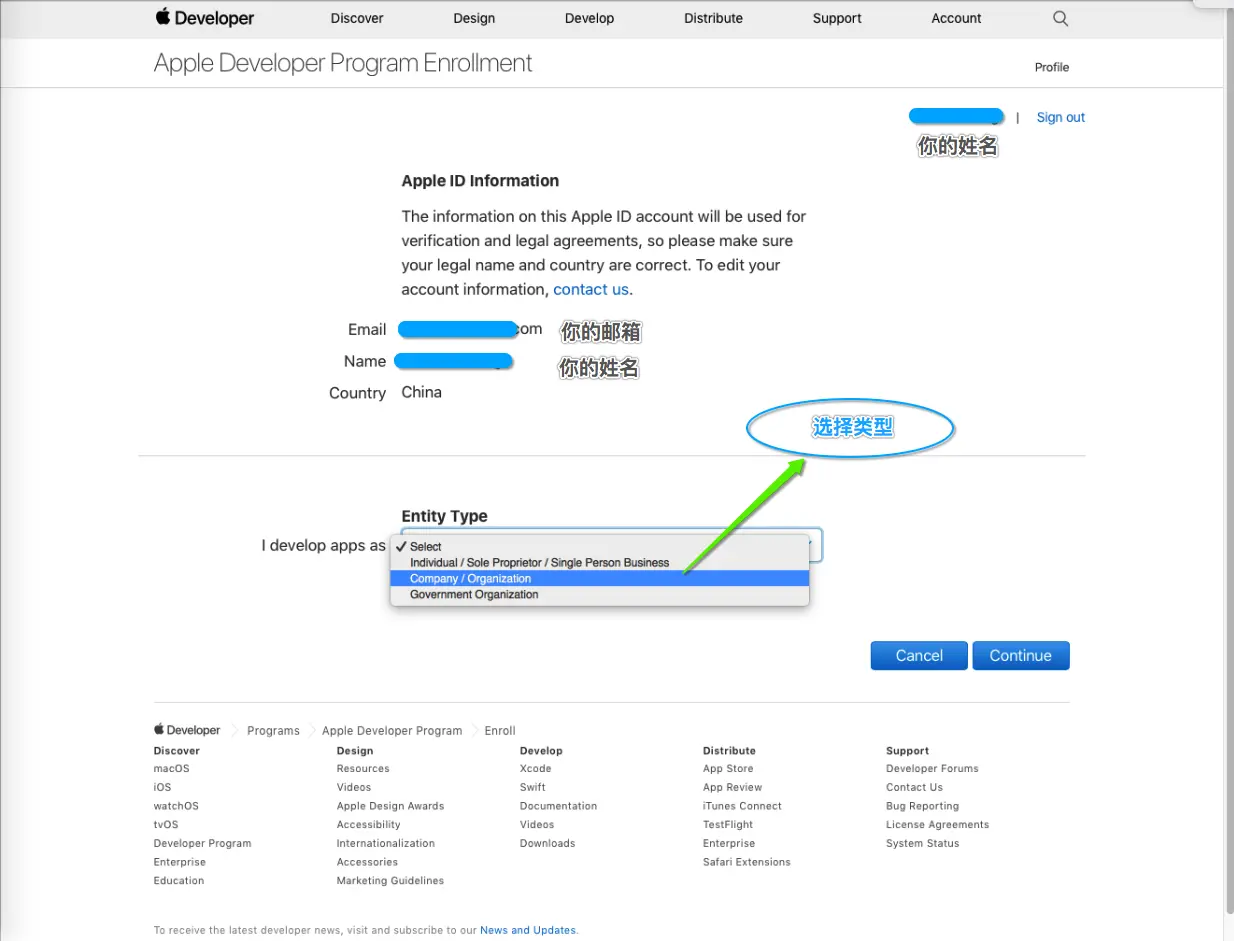Click the Apple Developer breadcrumb logo in footer

[187, 730]
